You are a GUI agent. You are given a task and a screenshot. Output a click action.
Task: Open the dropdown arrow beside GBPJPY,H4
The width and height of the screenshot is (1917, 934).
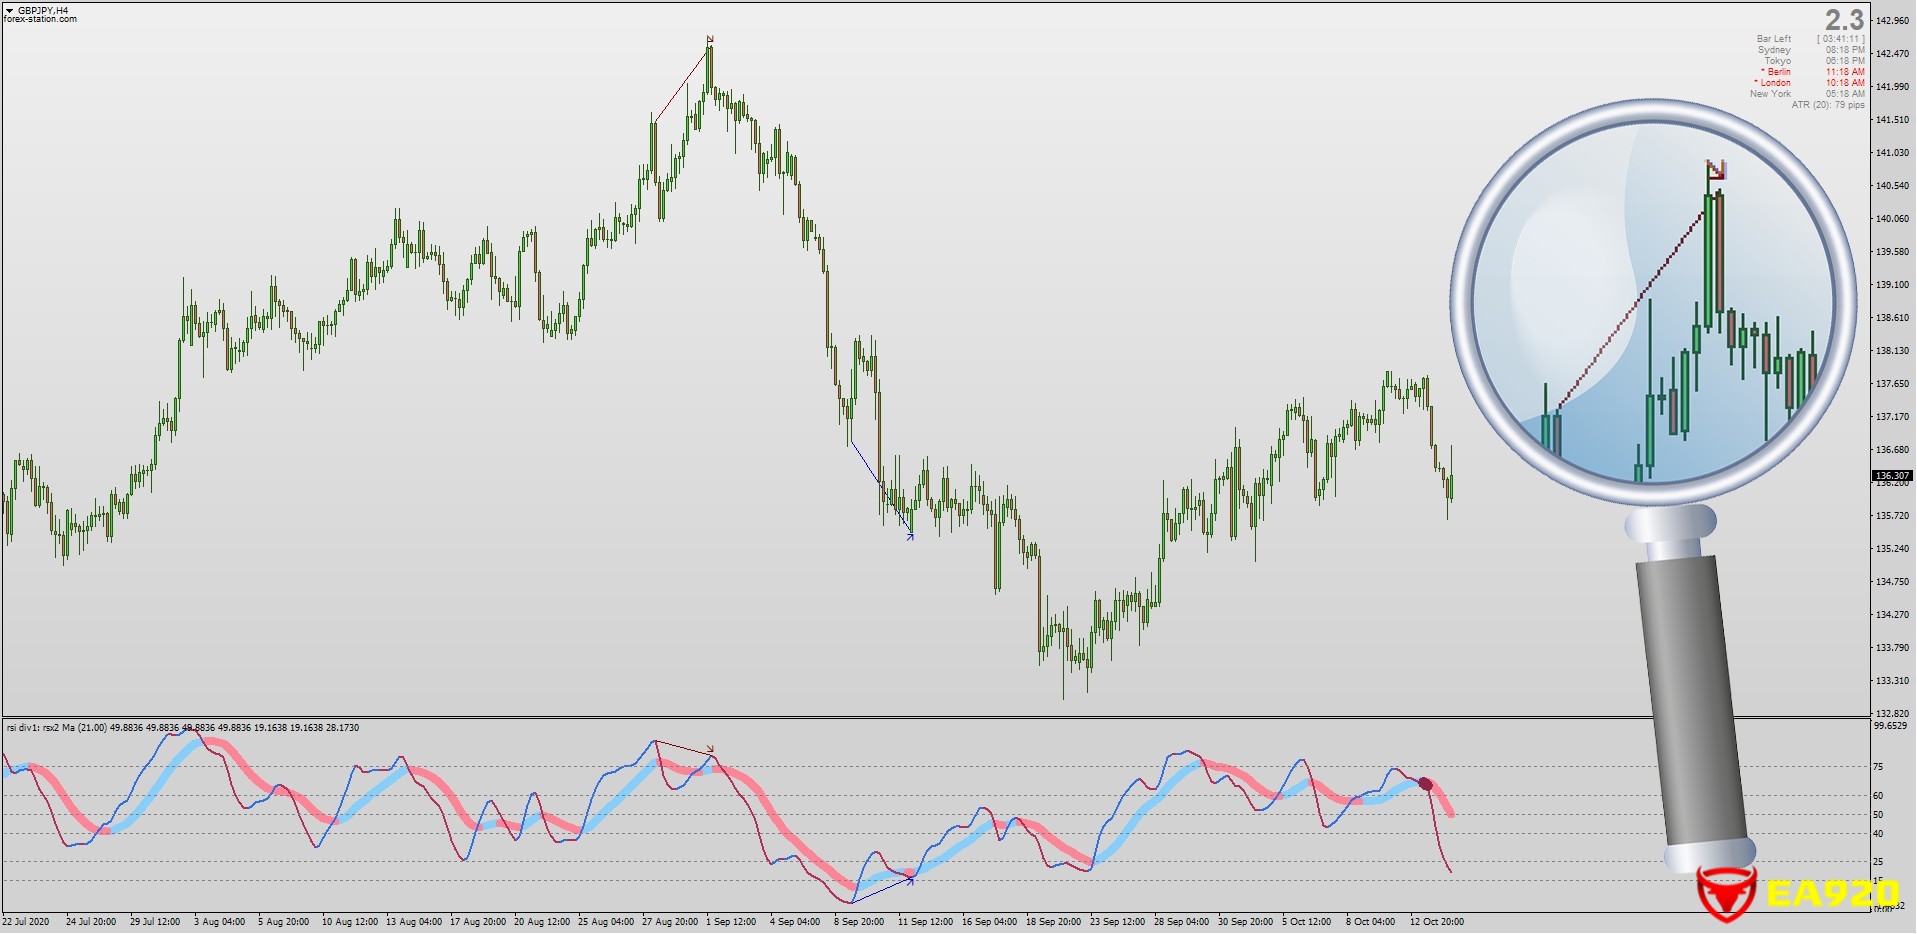click(10, 10)
